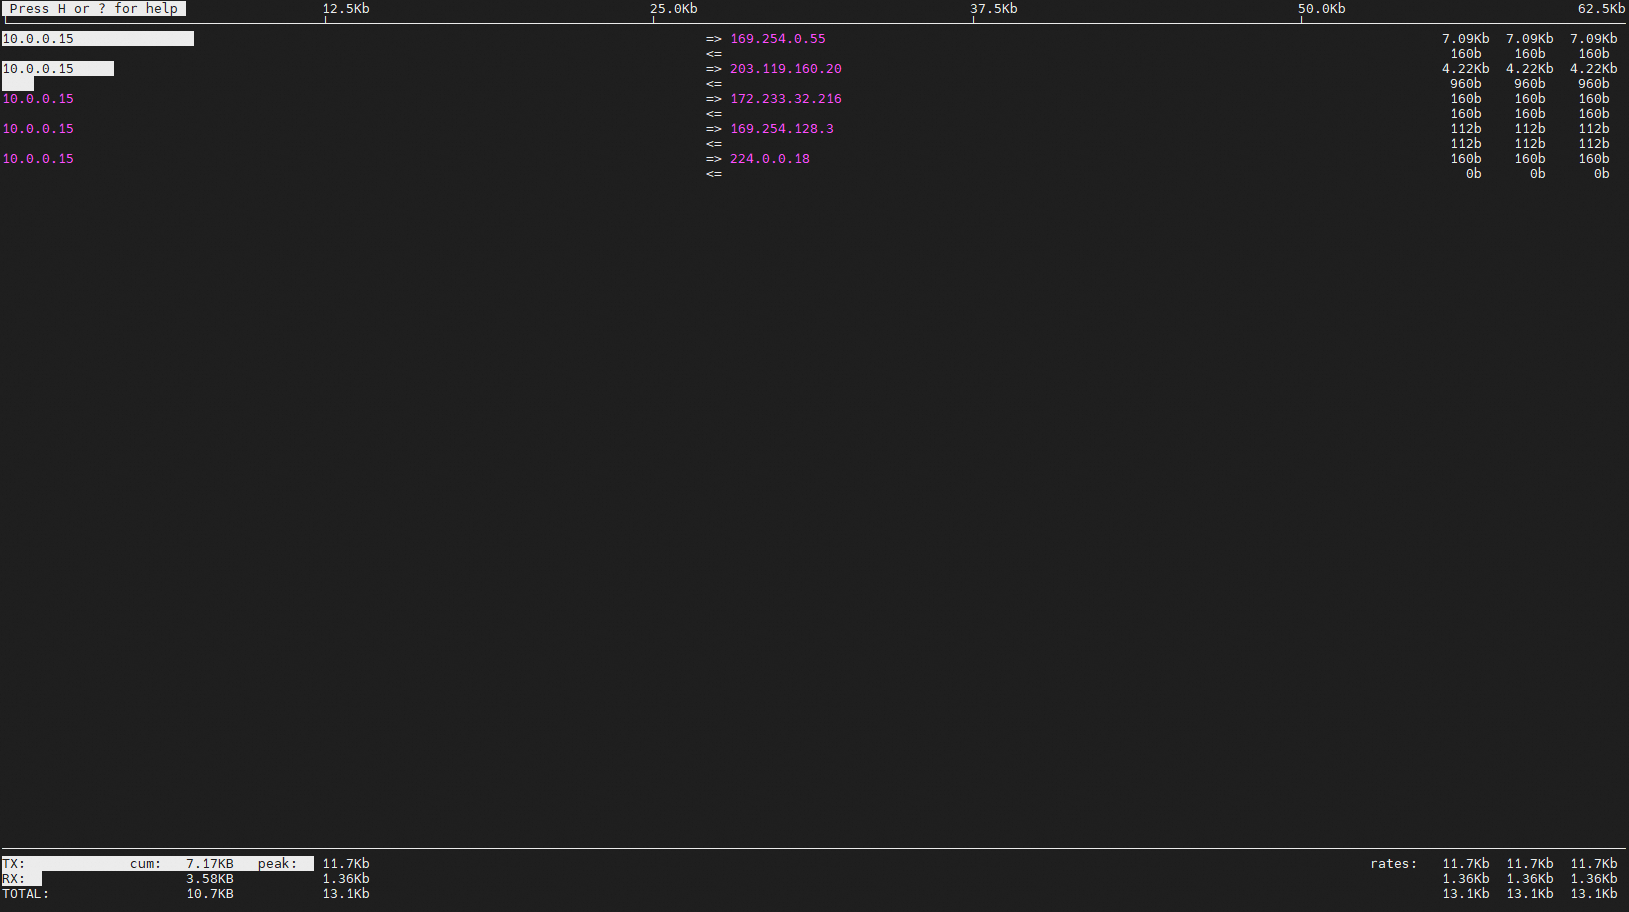The width and height of the screenshot is (1629, 912).
Task: Click destination address 169.254.0.55
Action: [778, 39]
